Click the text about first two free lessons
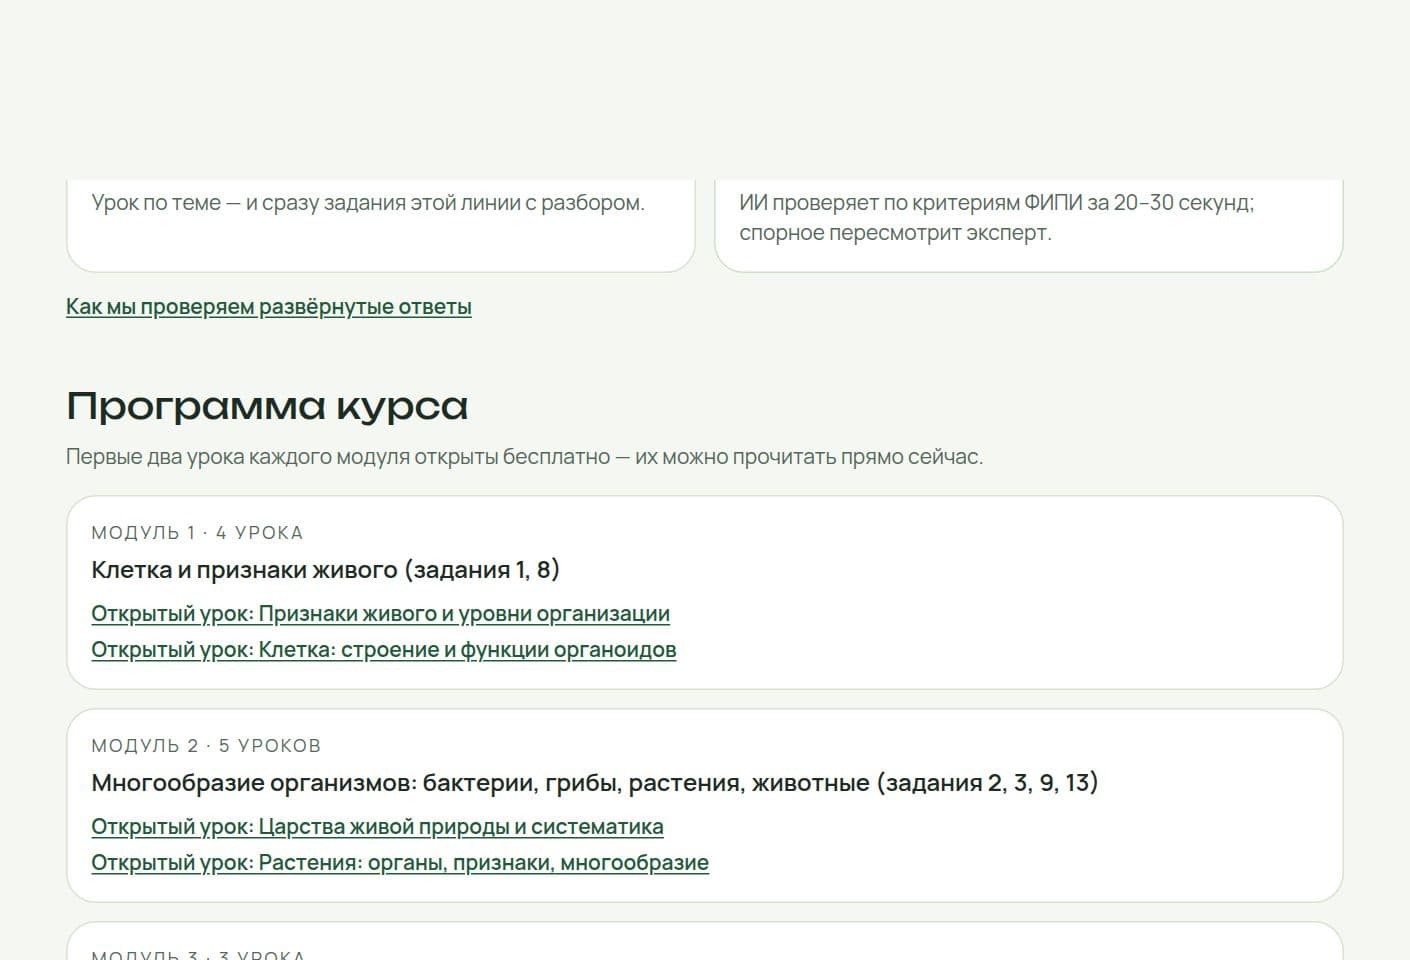 coord(524,457)
